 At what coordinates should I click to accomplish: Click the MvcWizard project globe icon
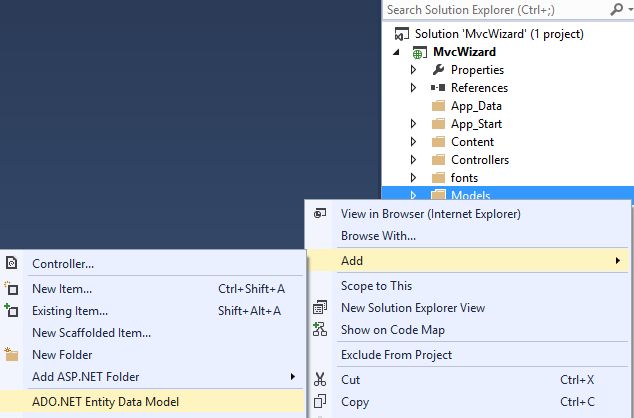[x=419, y=53]
